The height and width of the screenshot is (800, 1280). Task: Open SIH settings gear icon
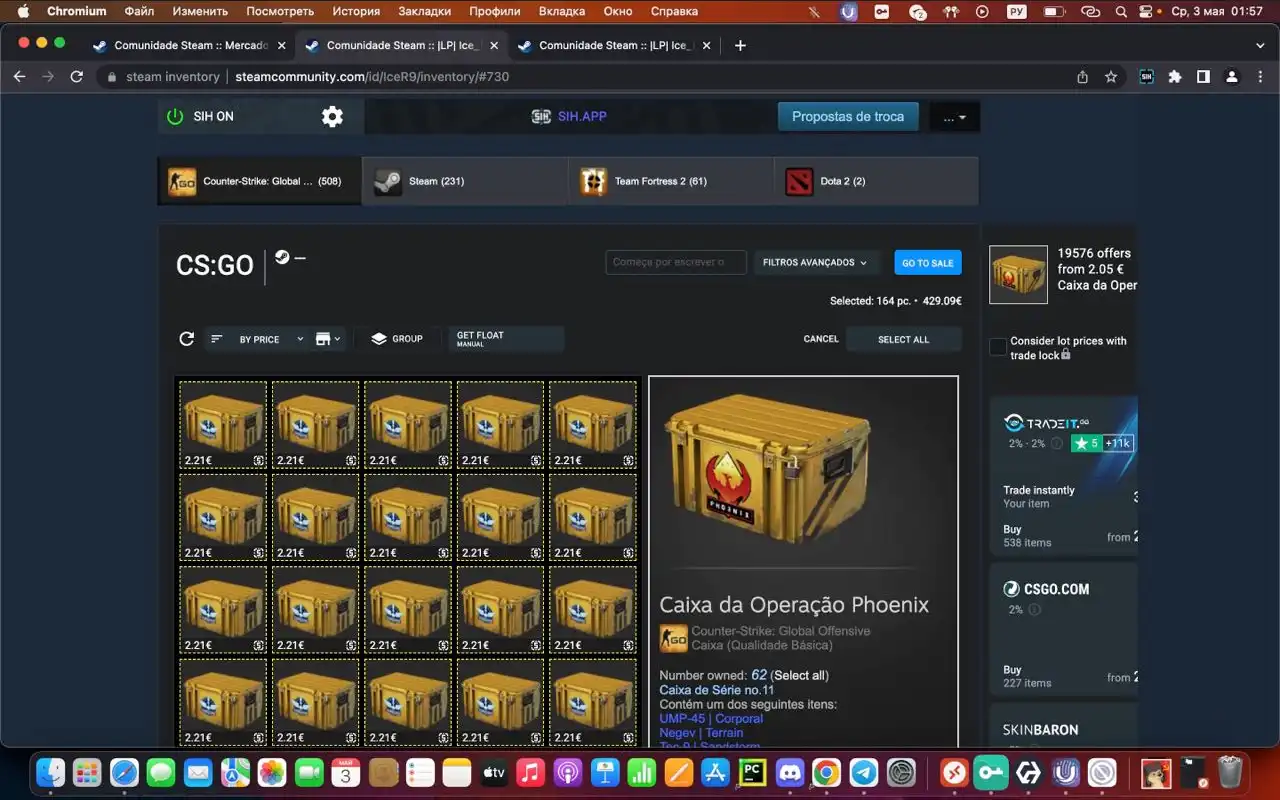pyautogui.click(x=332, y=117)
